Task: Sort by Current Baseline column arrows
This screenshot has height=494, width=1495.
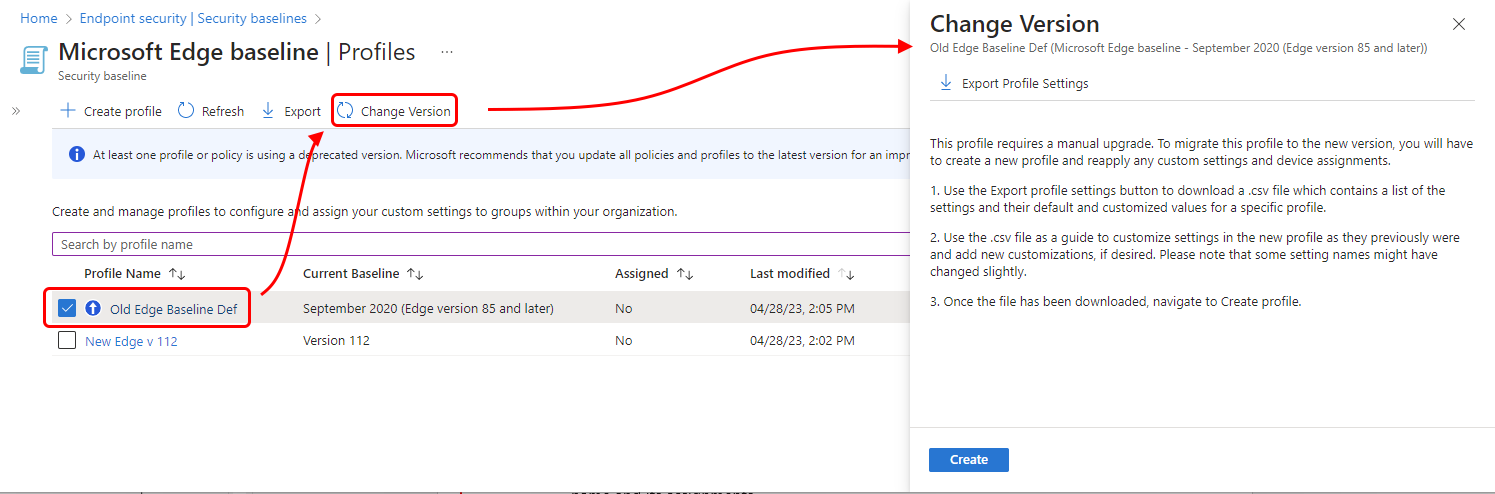Action: [415, 274]
